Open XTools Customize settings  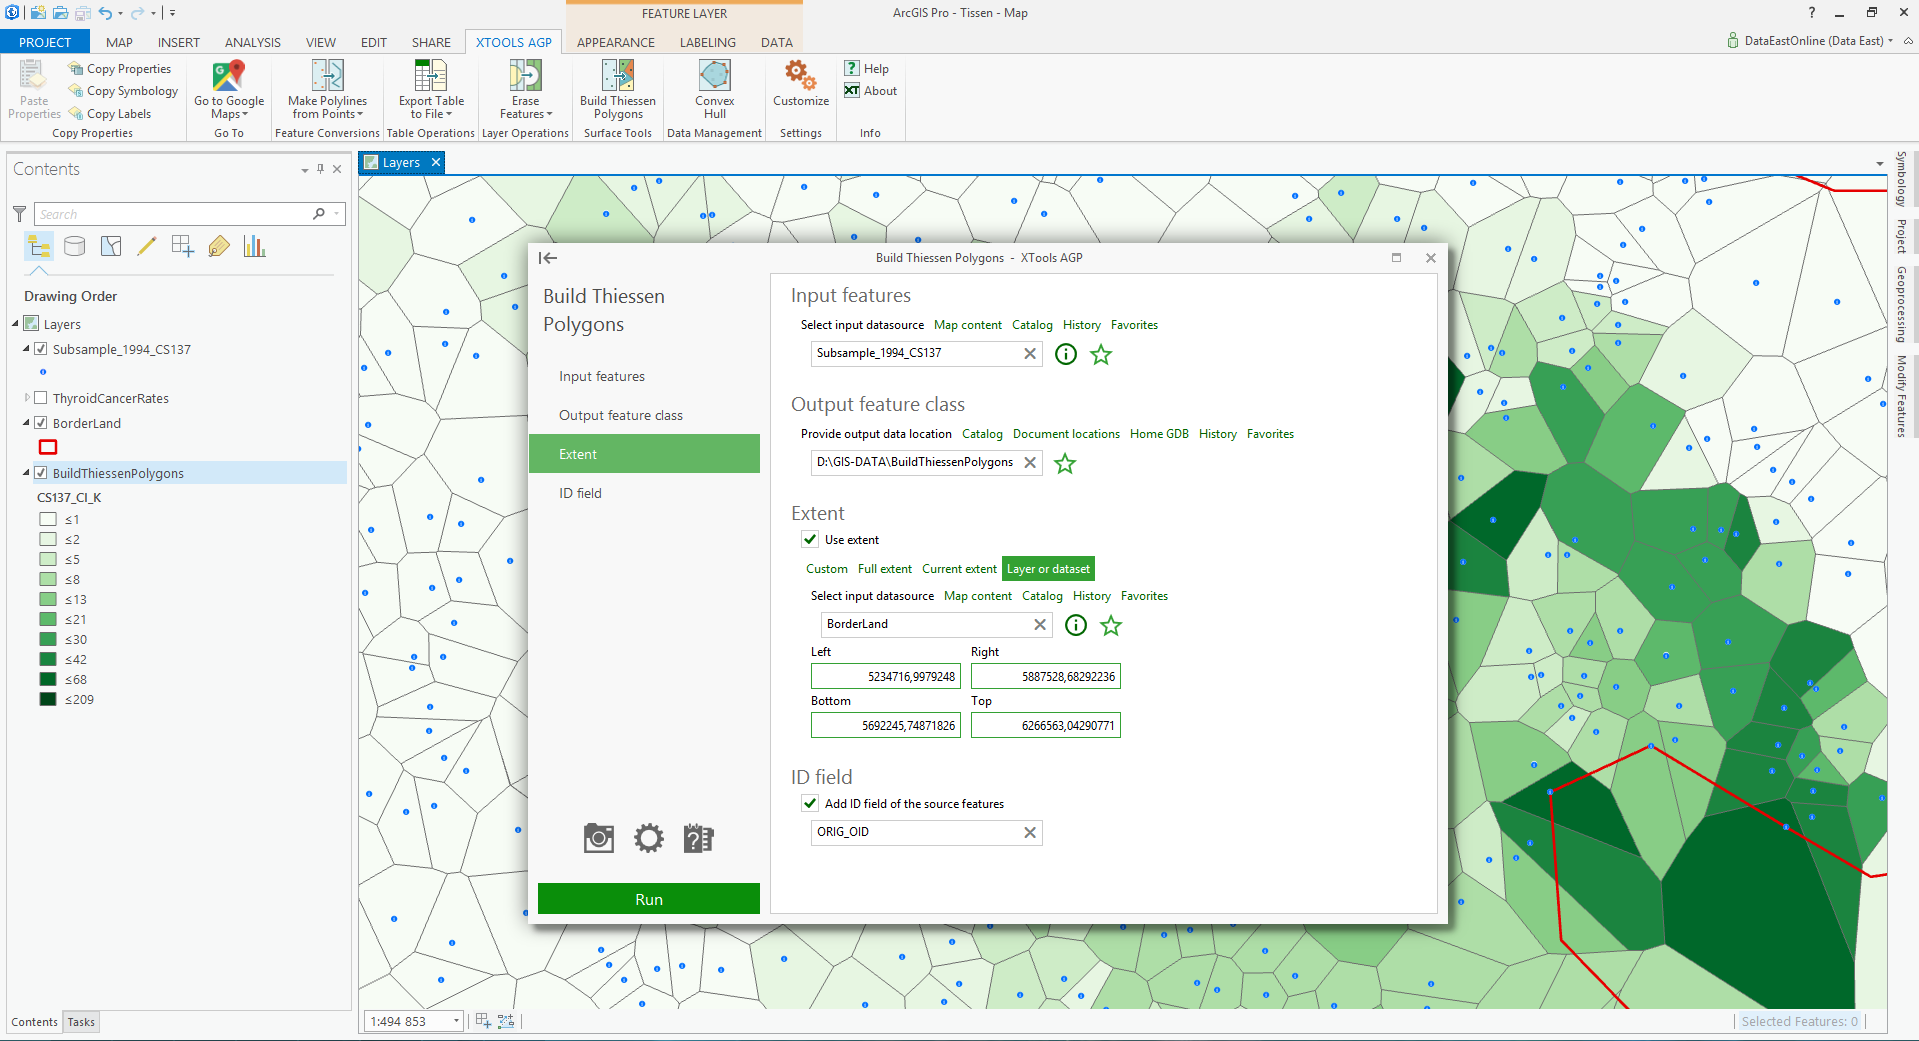pos(801,84)
